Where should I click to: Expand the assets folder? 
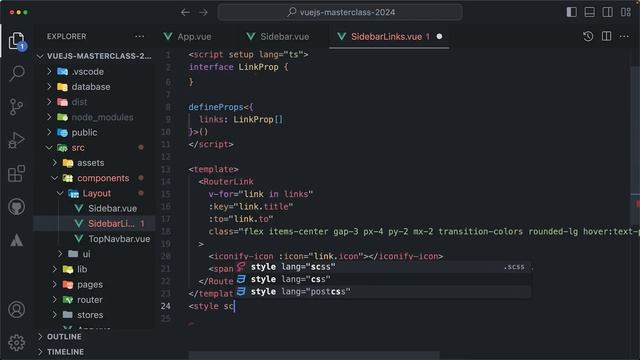tap(95, 162)
